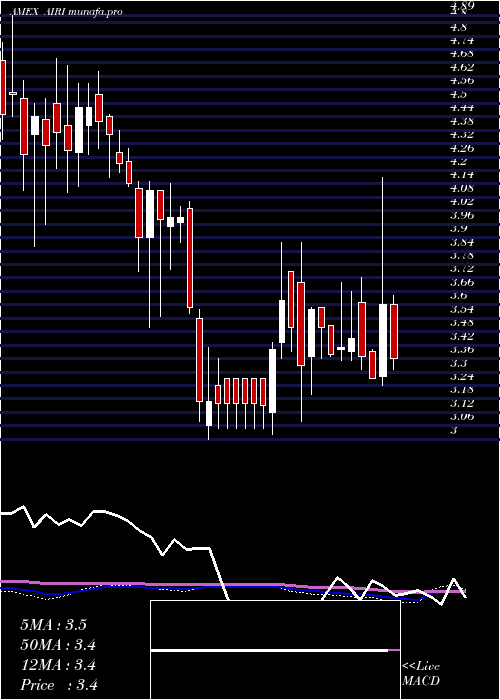This screenshot has height=700, width=500.
Task: Click the 4.08 price axis label
Action: pos(462,188)
